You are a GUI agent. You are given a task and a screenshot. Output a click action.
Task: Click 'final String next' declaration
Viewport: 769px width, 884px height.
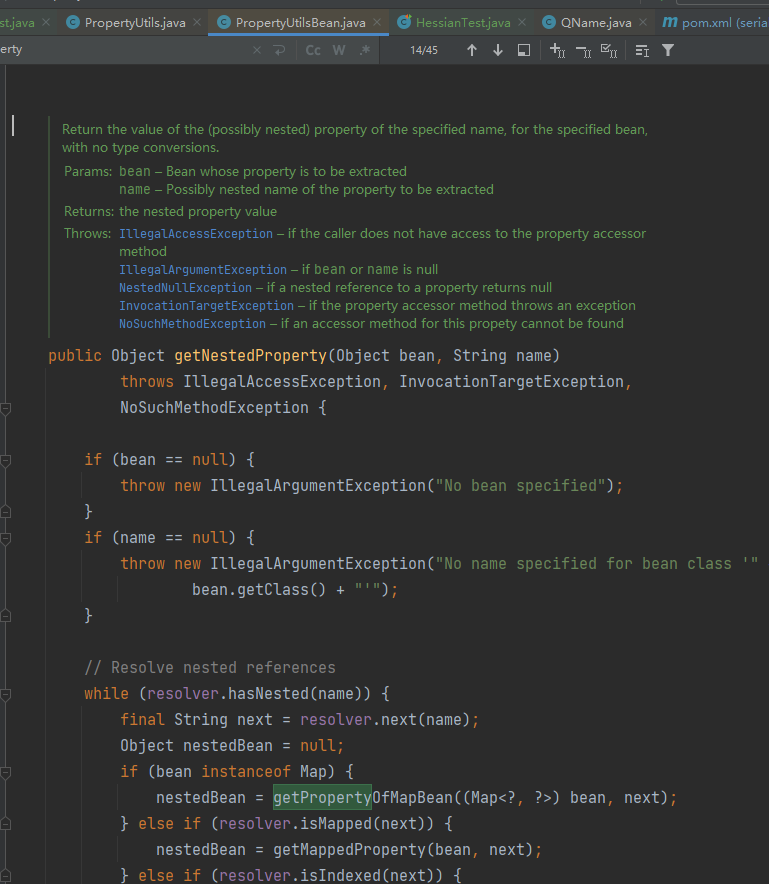pos(196,719)
